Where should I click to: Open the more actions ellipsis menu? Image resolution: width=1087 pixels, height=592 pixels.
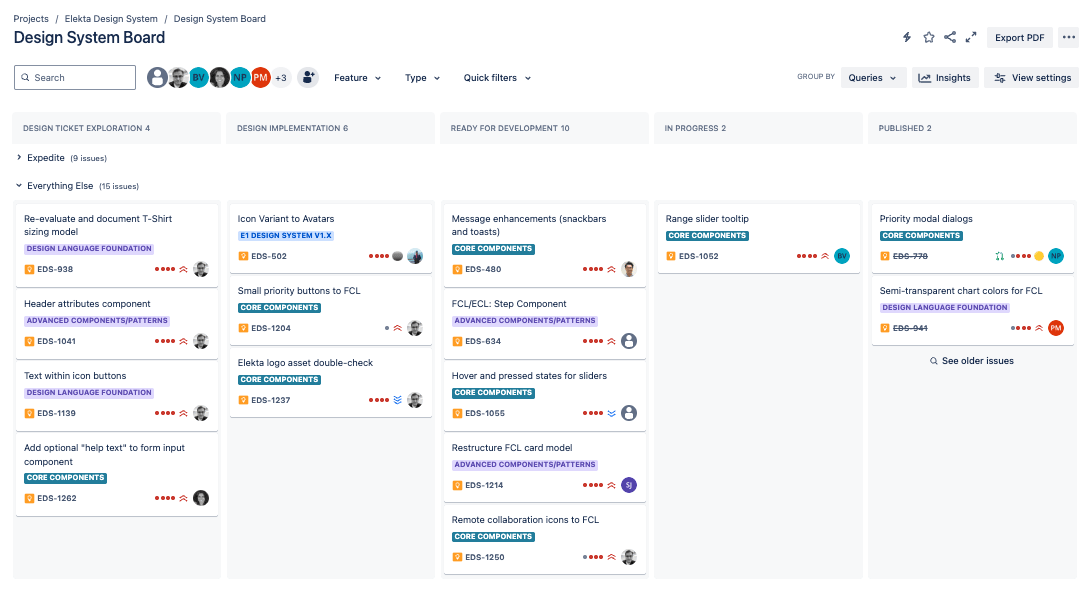coord(1068,36)
